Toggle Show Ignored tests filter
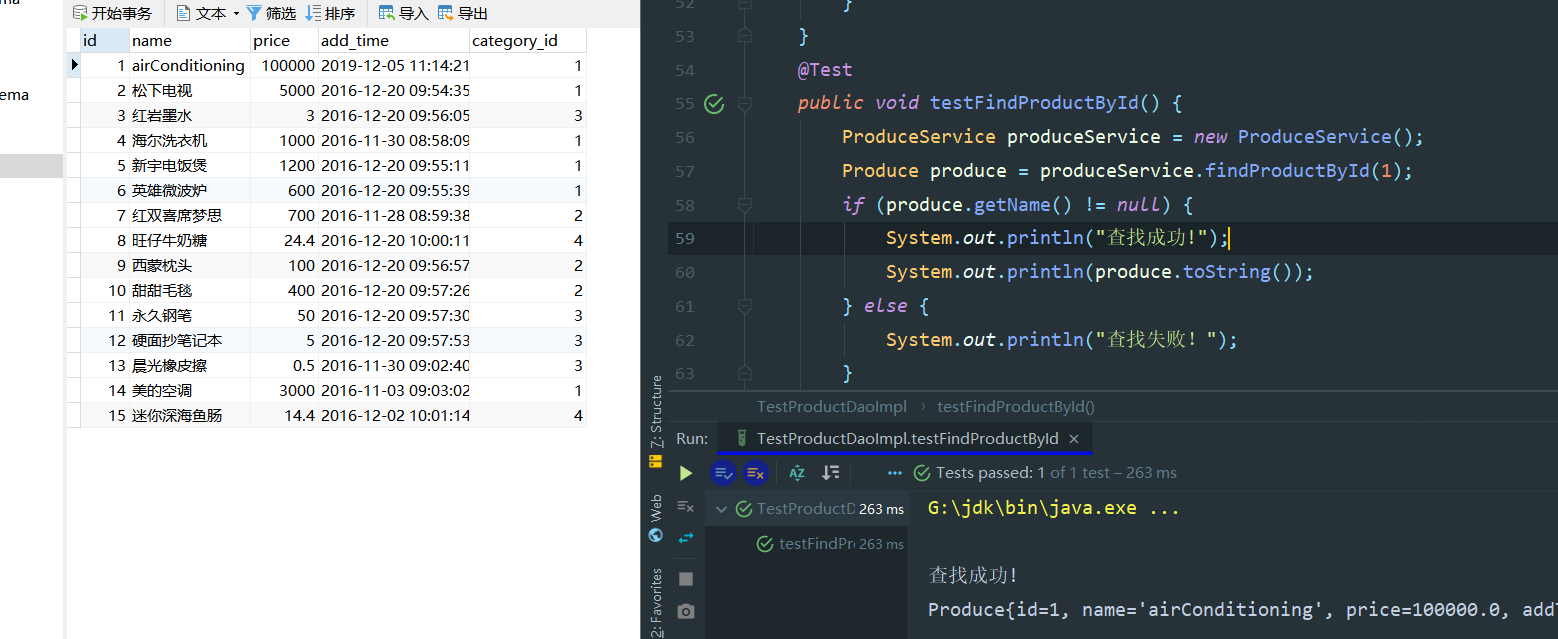 pyautogui.click(x=755, y=473)
